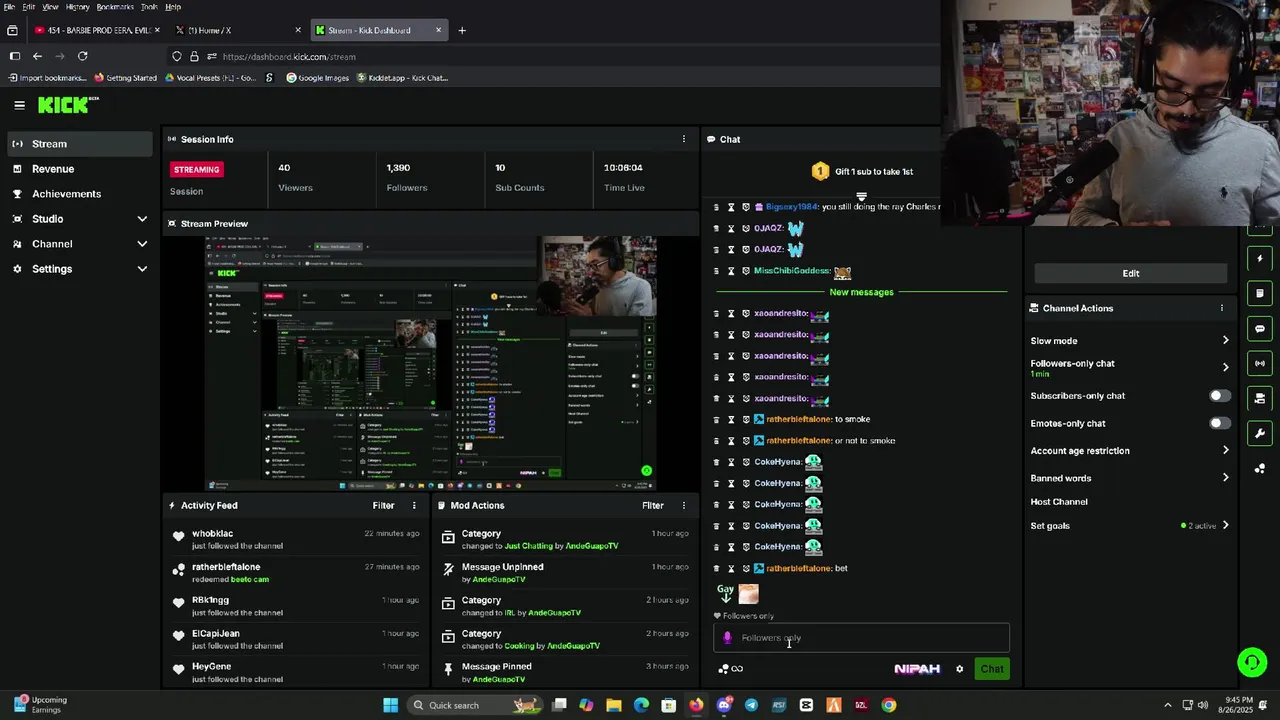Viewport: 1280px width, 720px height.
Task: Timeout user on 'or not to smoke' row
Action: click(731, 441)
